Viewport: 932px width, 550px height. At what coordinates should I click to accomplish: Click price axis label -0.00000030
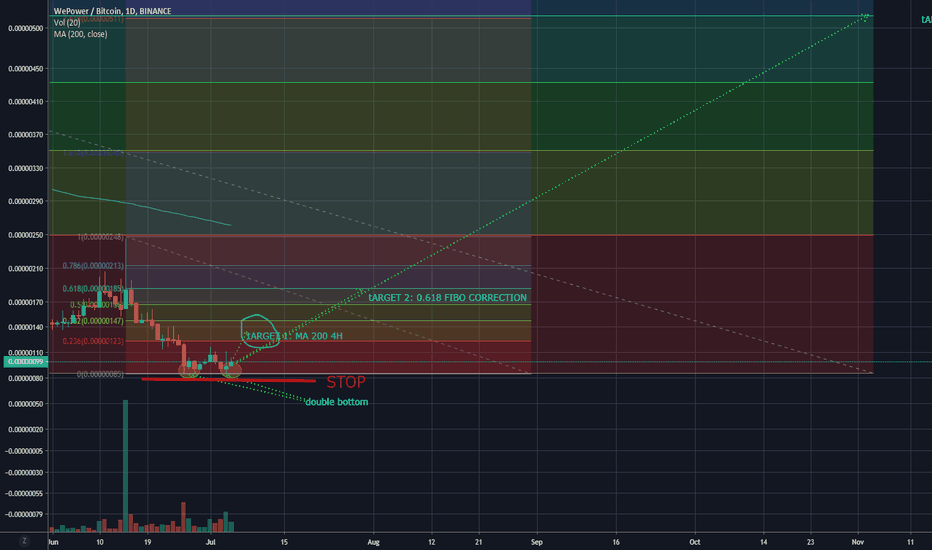click(x=24, y=473)
